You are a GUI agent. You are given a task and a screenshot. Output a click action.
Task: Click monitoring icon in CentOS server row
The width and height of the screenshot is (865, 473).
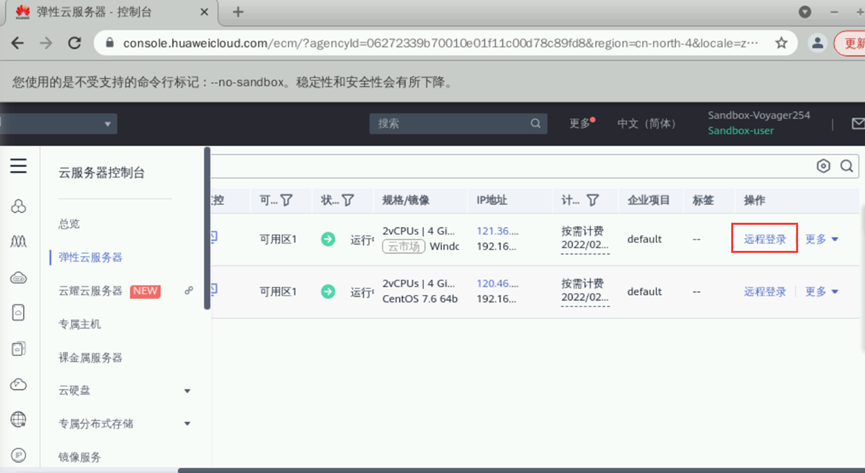[x=213, y=289]
